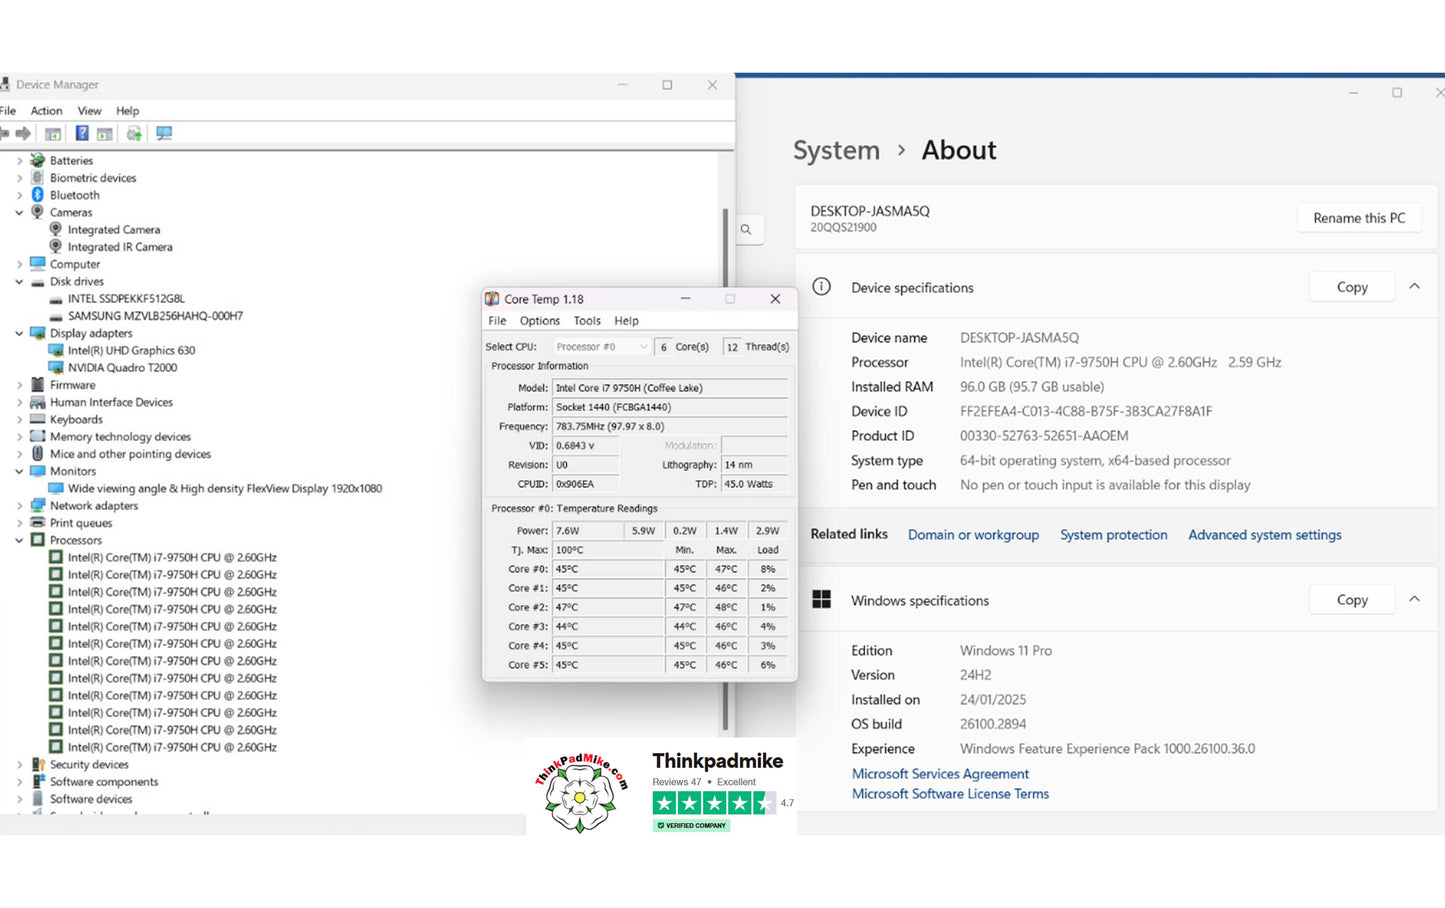Open Microsoft Software License Terms link
The image size is (1445, 908).
[x=950, y=794]
